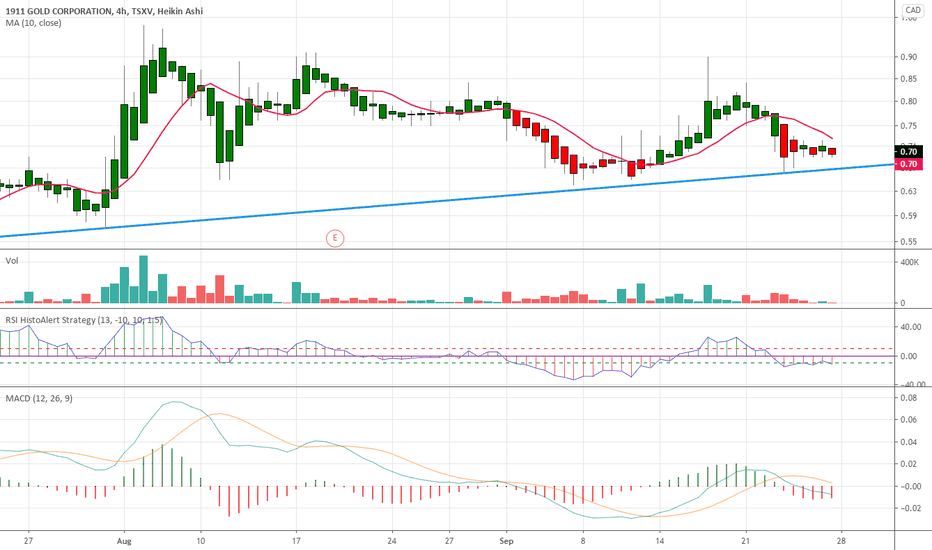Click the 17 date label on time axis

[296, 541]
